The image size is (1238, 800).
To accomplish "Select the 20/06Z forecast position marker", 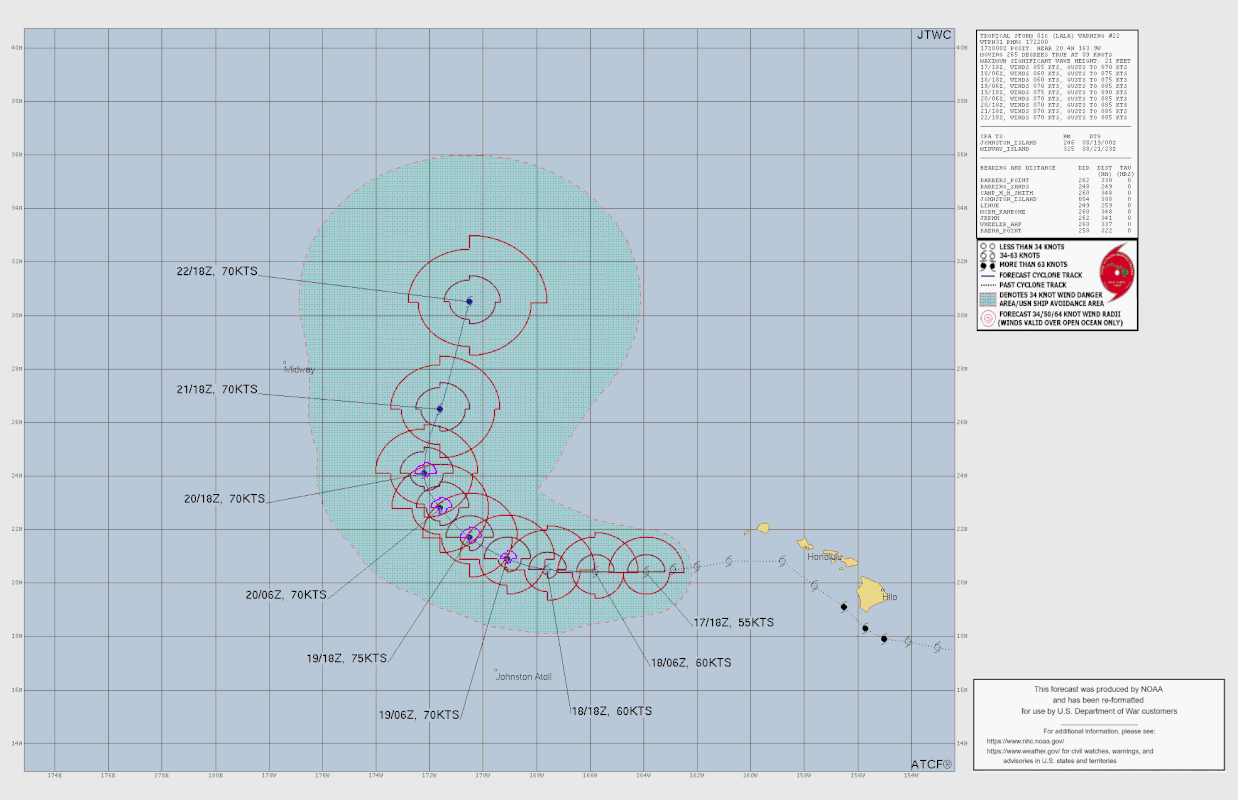I will click(x=440, y=508).
